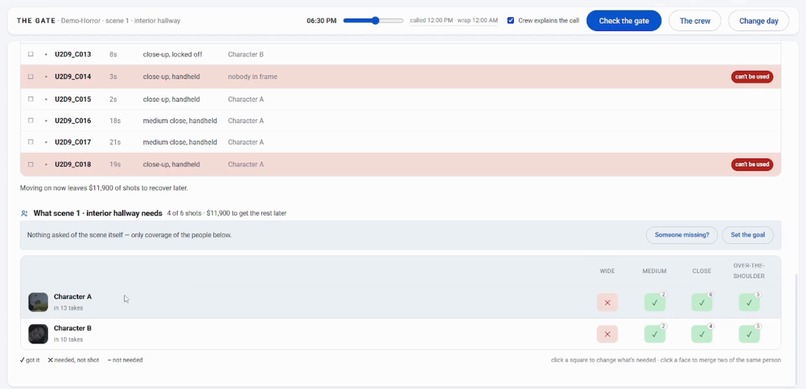Click the Set the goal button

(747, 235)
